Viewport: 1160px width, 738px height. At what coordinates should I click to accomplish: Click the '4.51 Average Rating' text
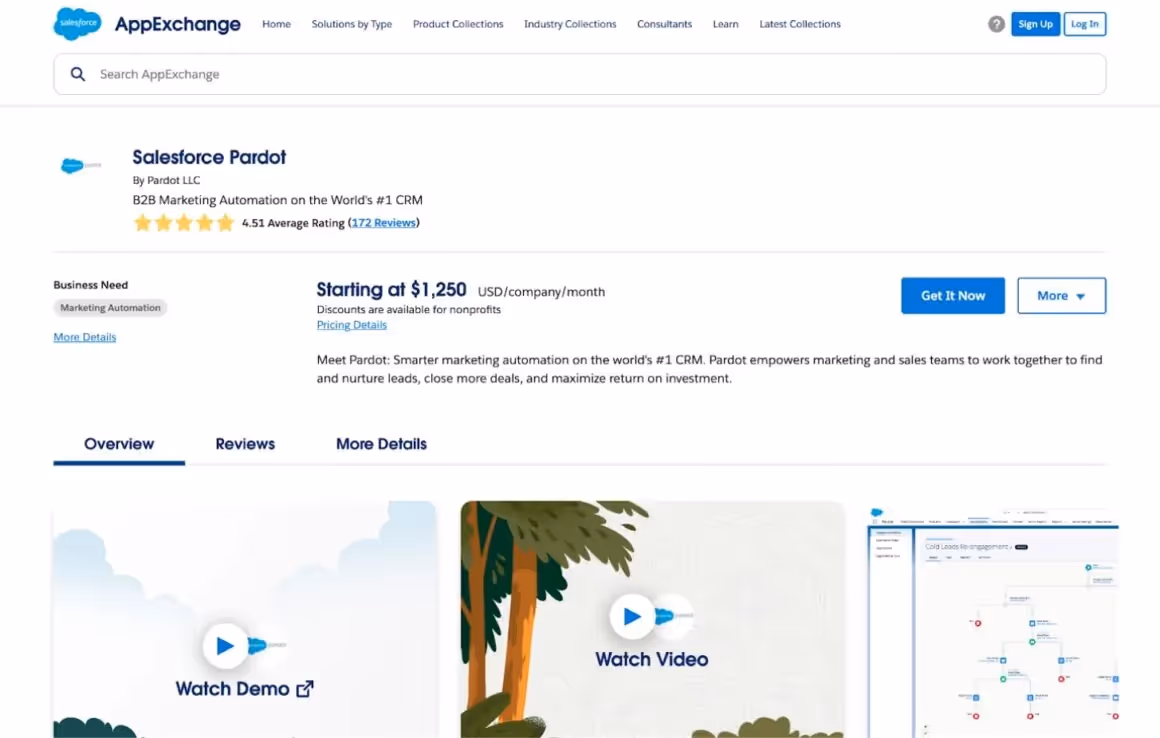[293, 223]
